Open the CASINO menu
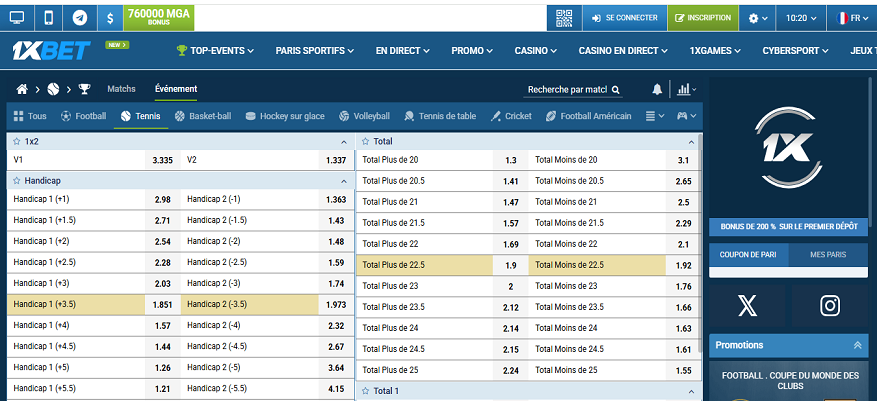 (536, 51)
